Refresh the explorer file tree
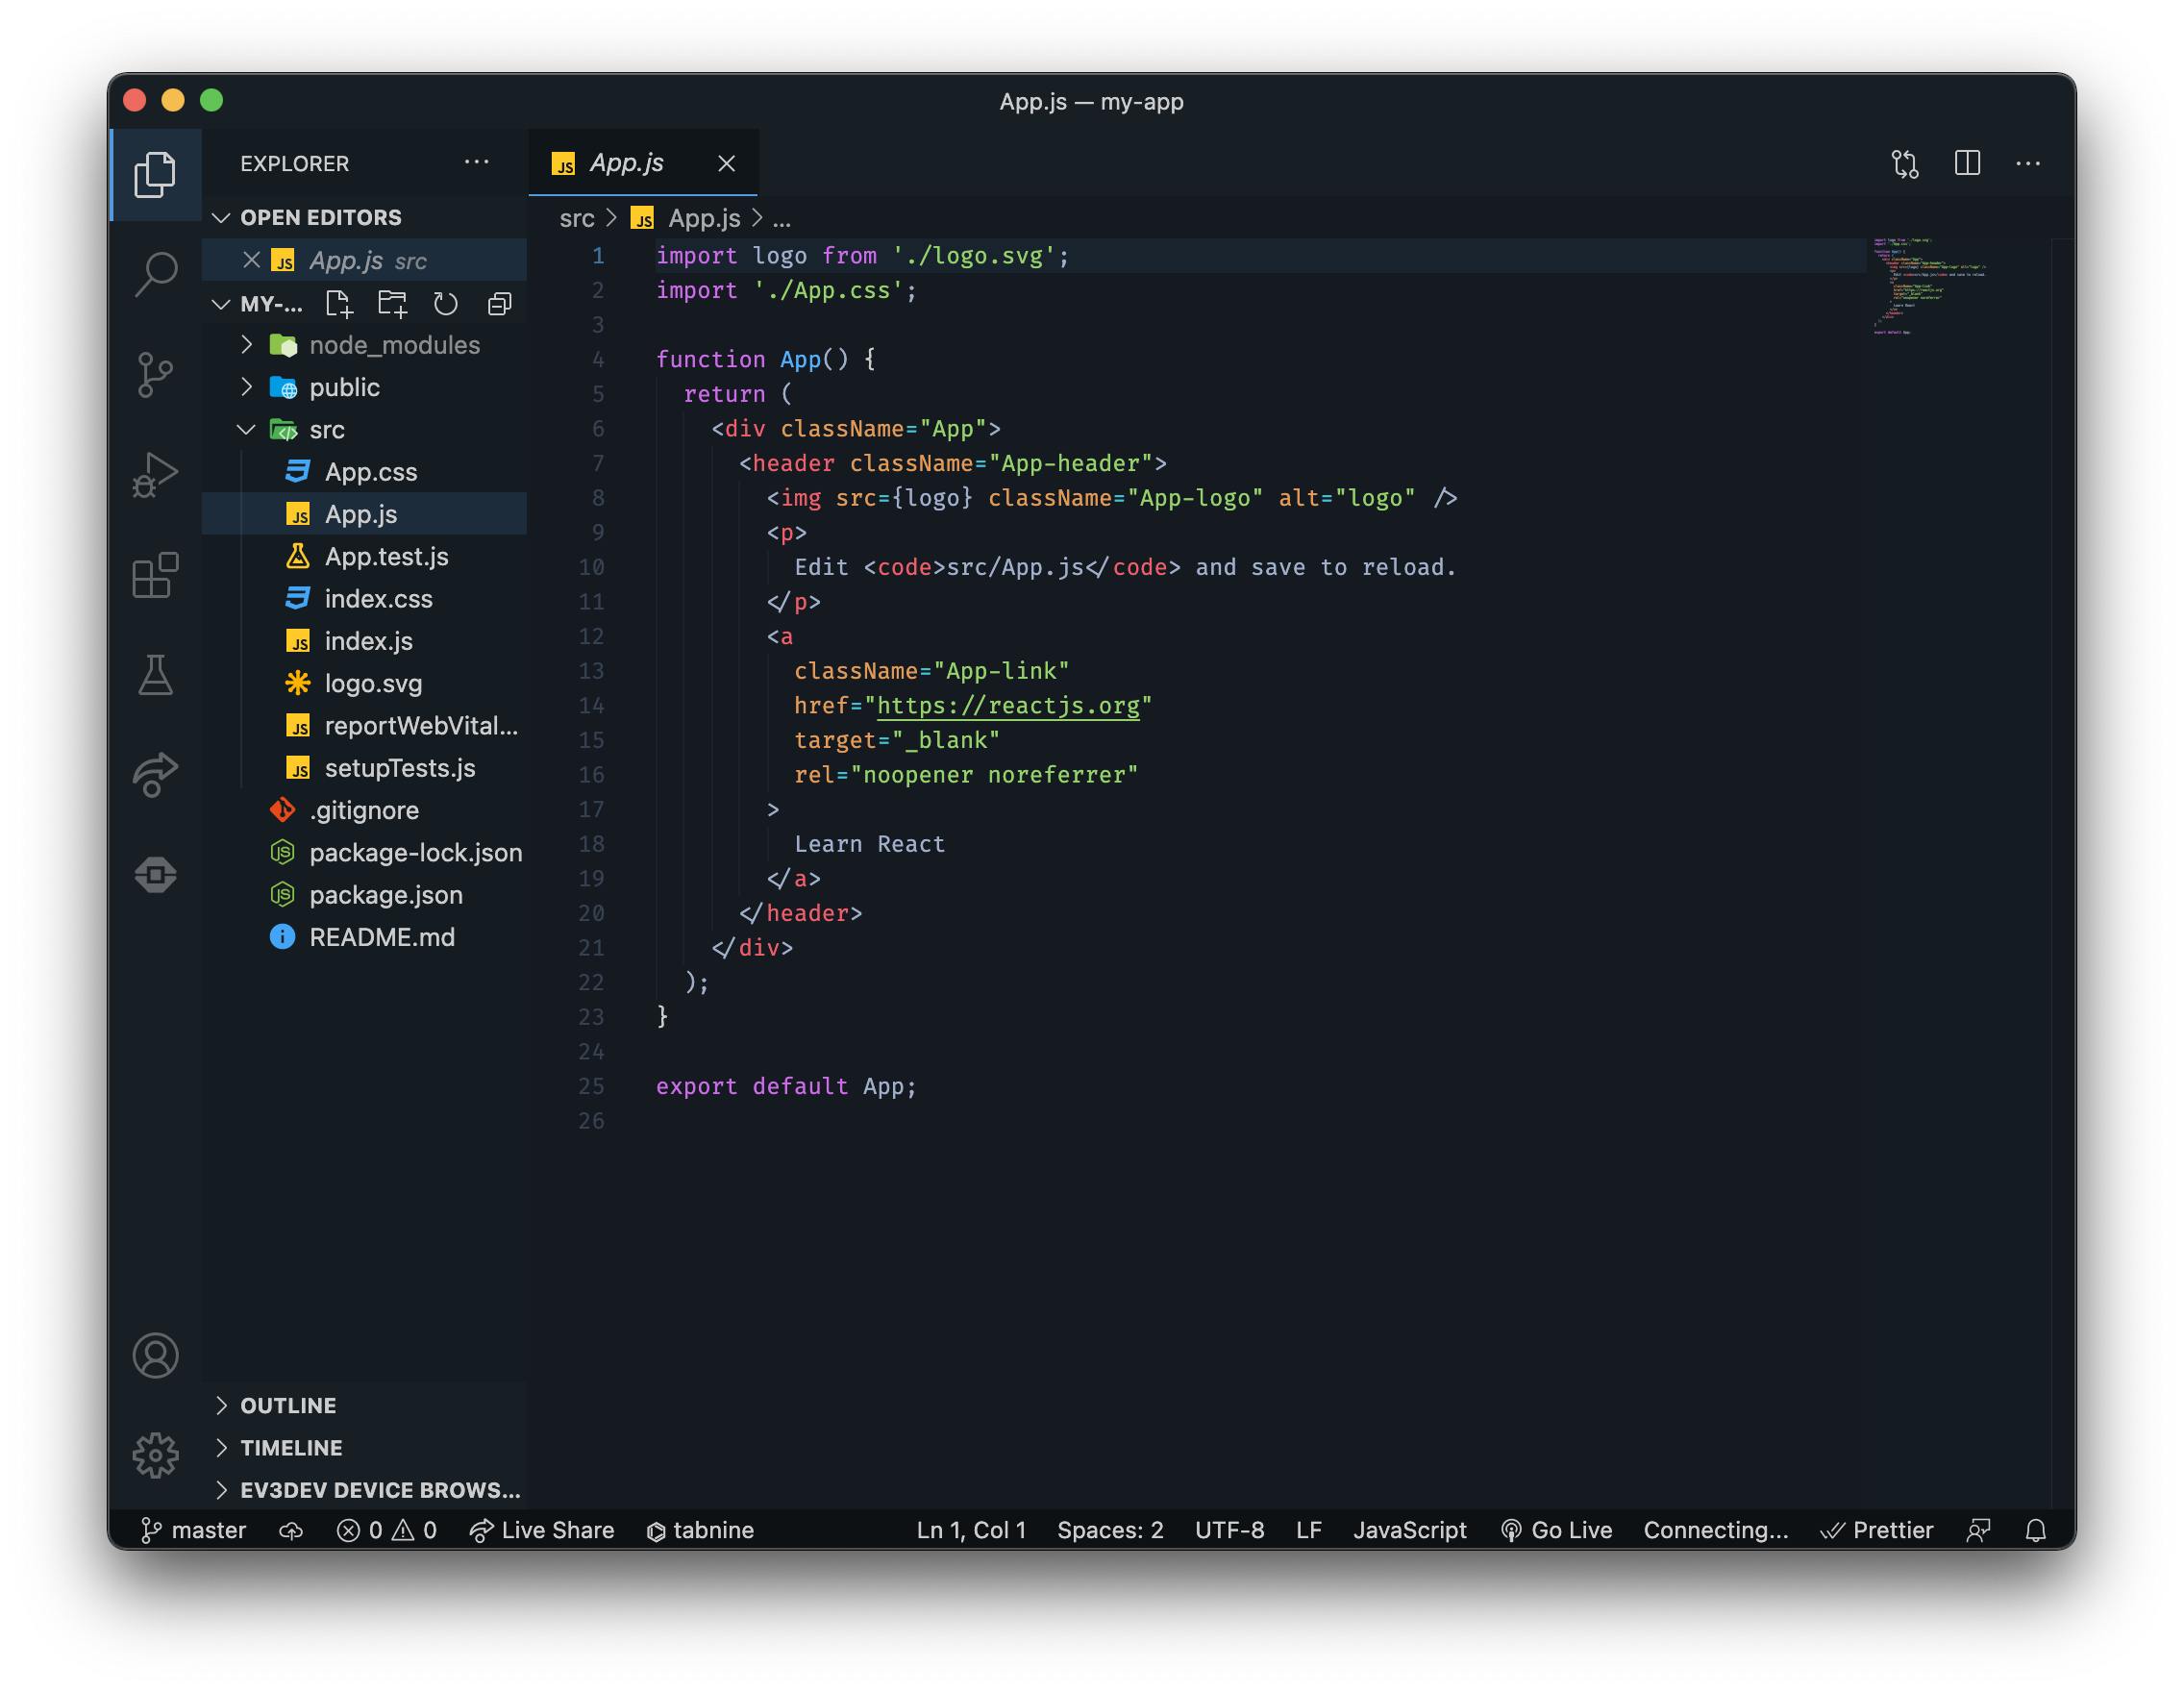Image resolution: width=2184 pixels, height=1692 pixels. (x=445, y=304)
